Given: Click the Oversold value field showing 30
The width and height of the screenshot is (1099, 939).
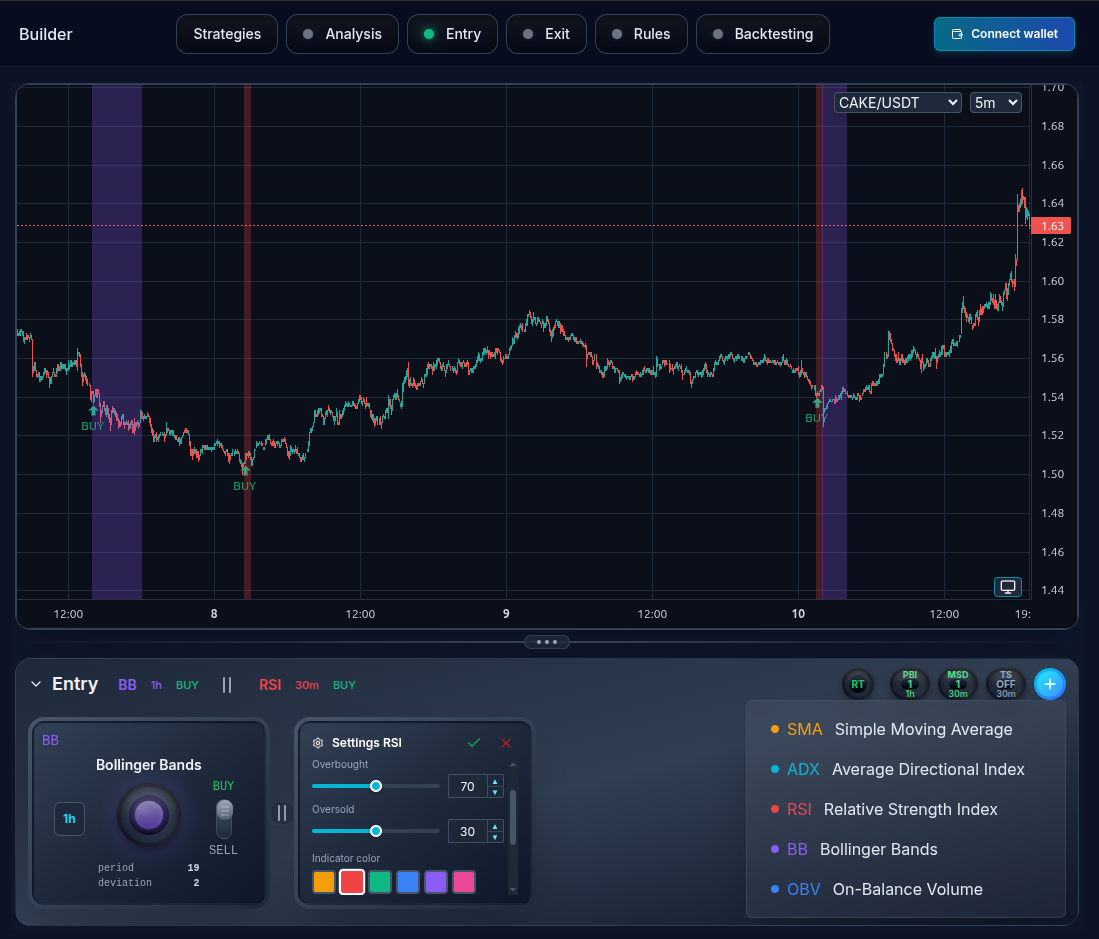Looking at the screenshot, I should coord(467,831).
